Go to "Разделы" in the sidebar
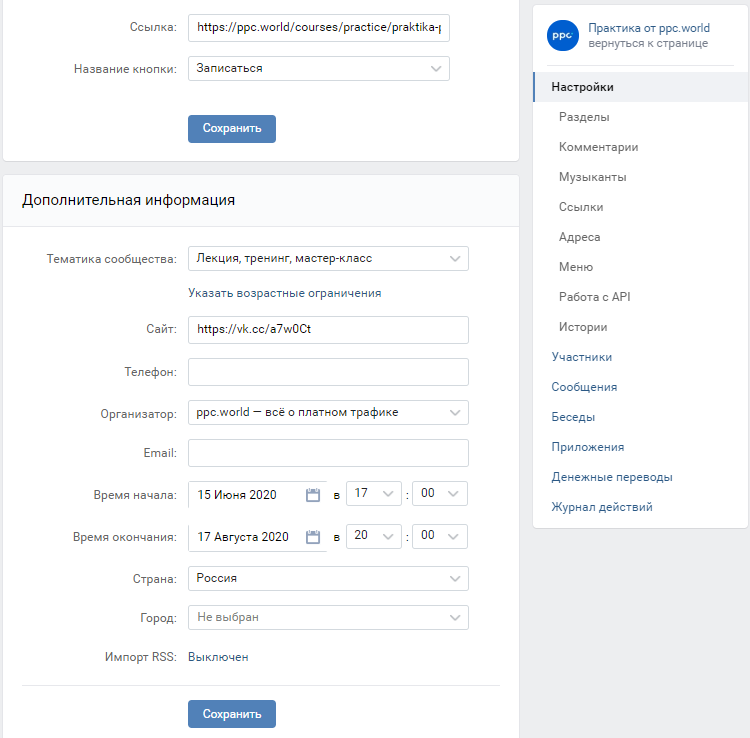The height and width of the screenshot is (738, 750). coord(584,117)
